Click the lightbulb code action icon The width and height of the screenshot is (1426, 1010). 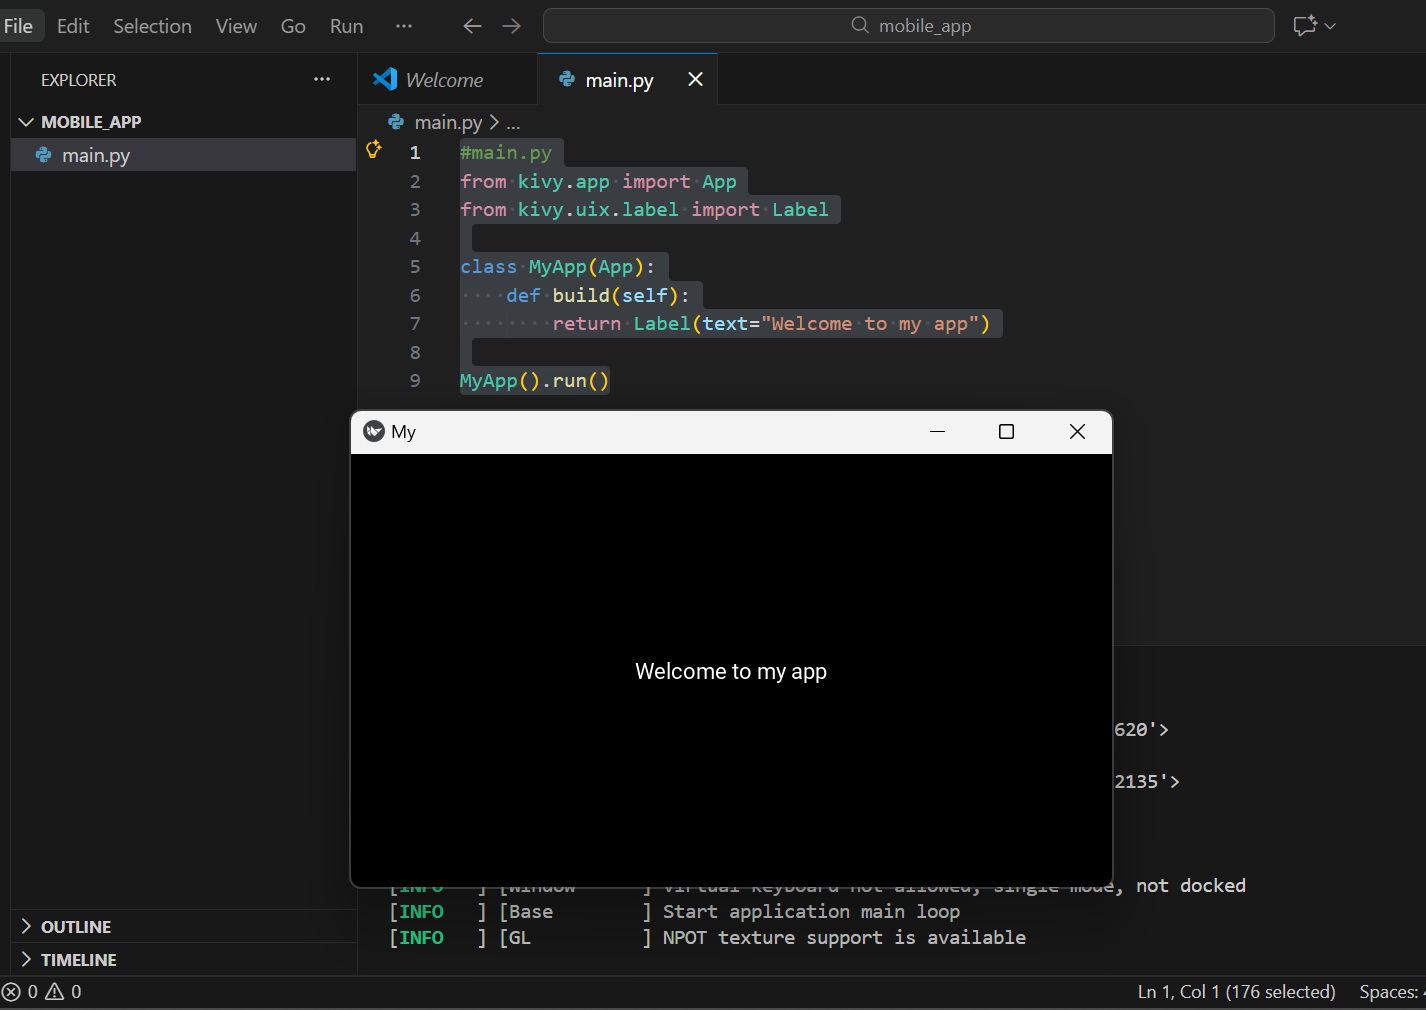coord(374,150)
